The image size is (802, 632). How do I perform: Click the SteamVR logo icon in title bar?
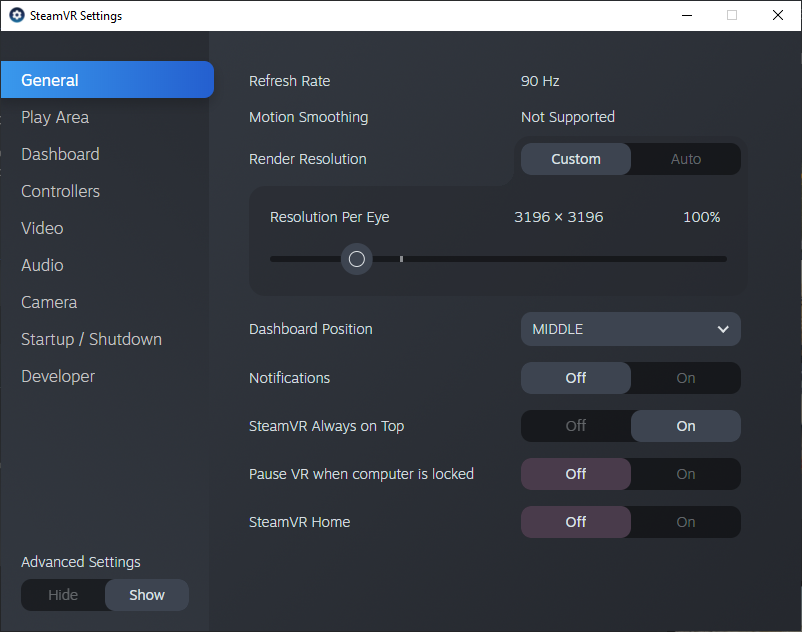[17, 15]
